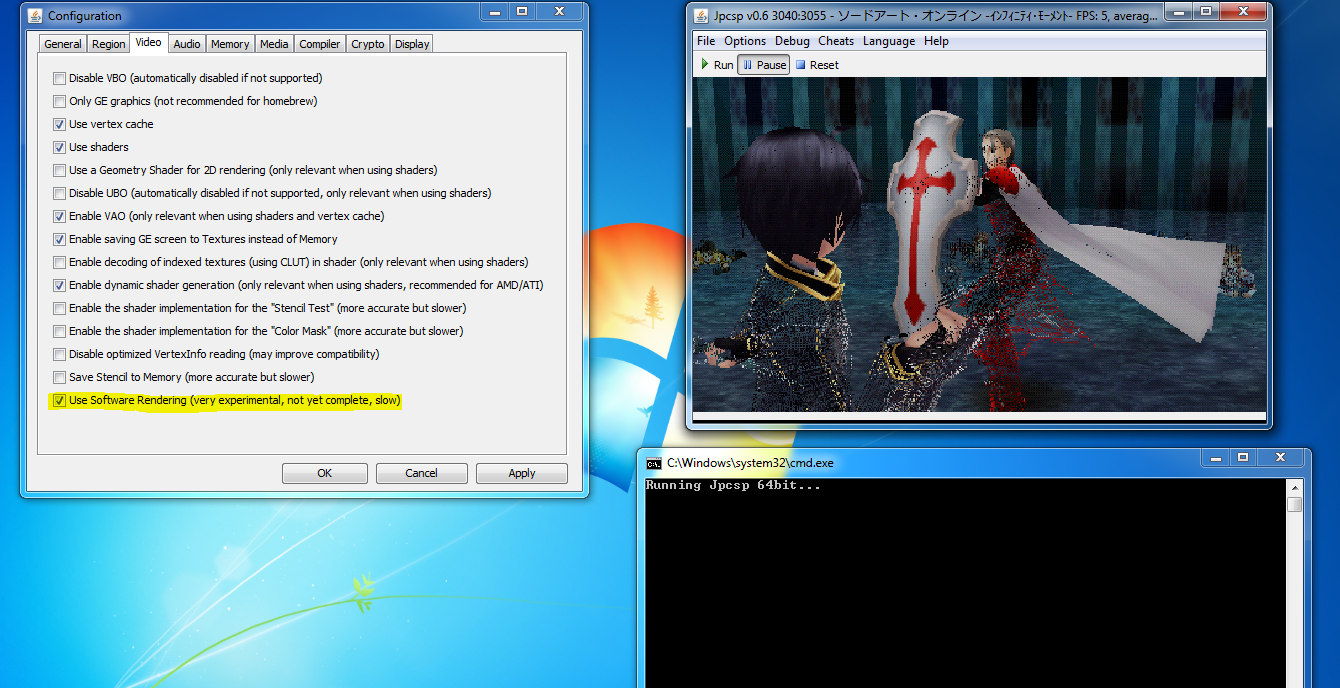Click Reset in Jpcsp toolbar
The height and width of the screenshot is (688, 1340).
[817, 65]
